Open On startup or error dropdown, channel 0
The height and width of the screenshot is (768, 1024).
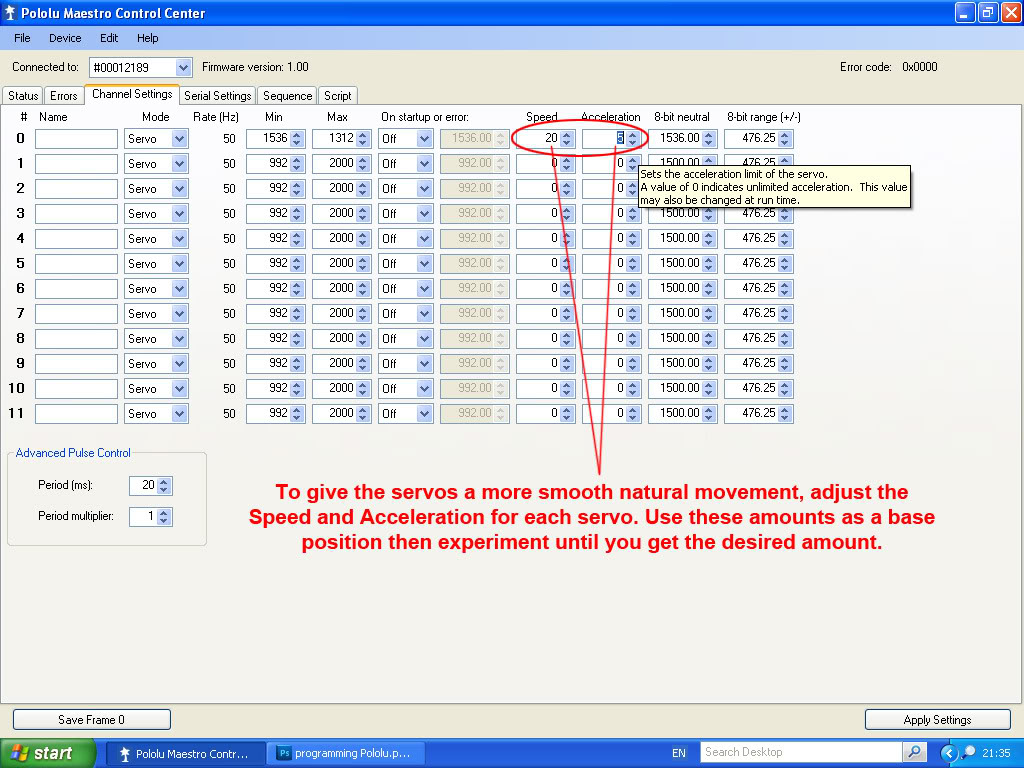coord(424,138)
